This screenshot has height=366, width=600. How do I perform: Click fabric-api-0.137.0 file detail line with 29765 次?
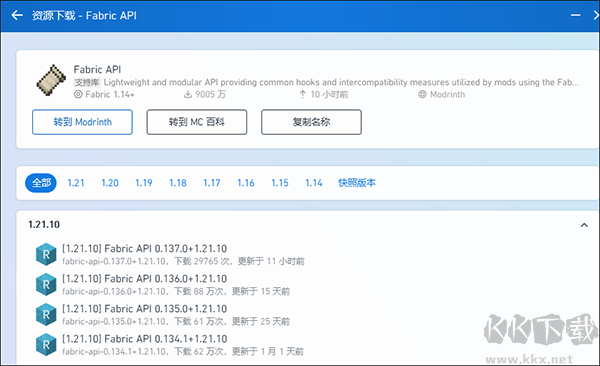(183, 261)
